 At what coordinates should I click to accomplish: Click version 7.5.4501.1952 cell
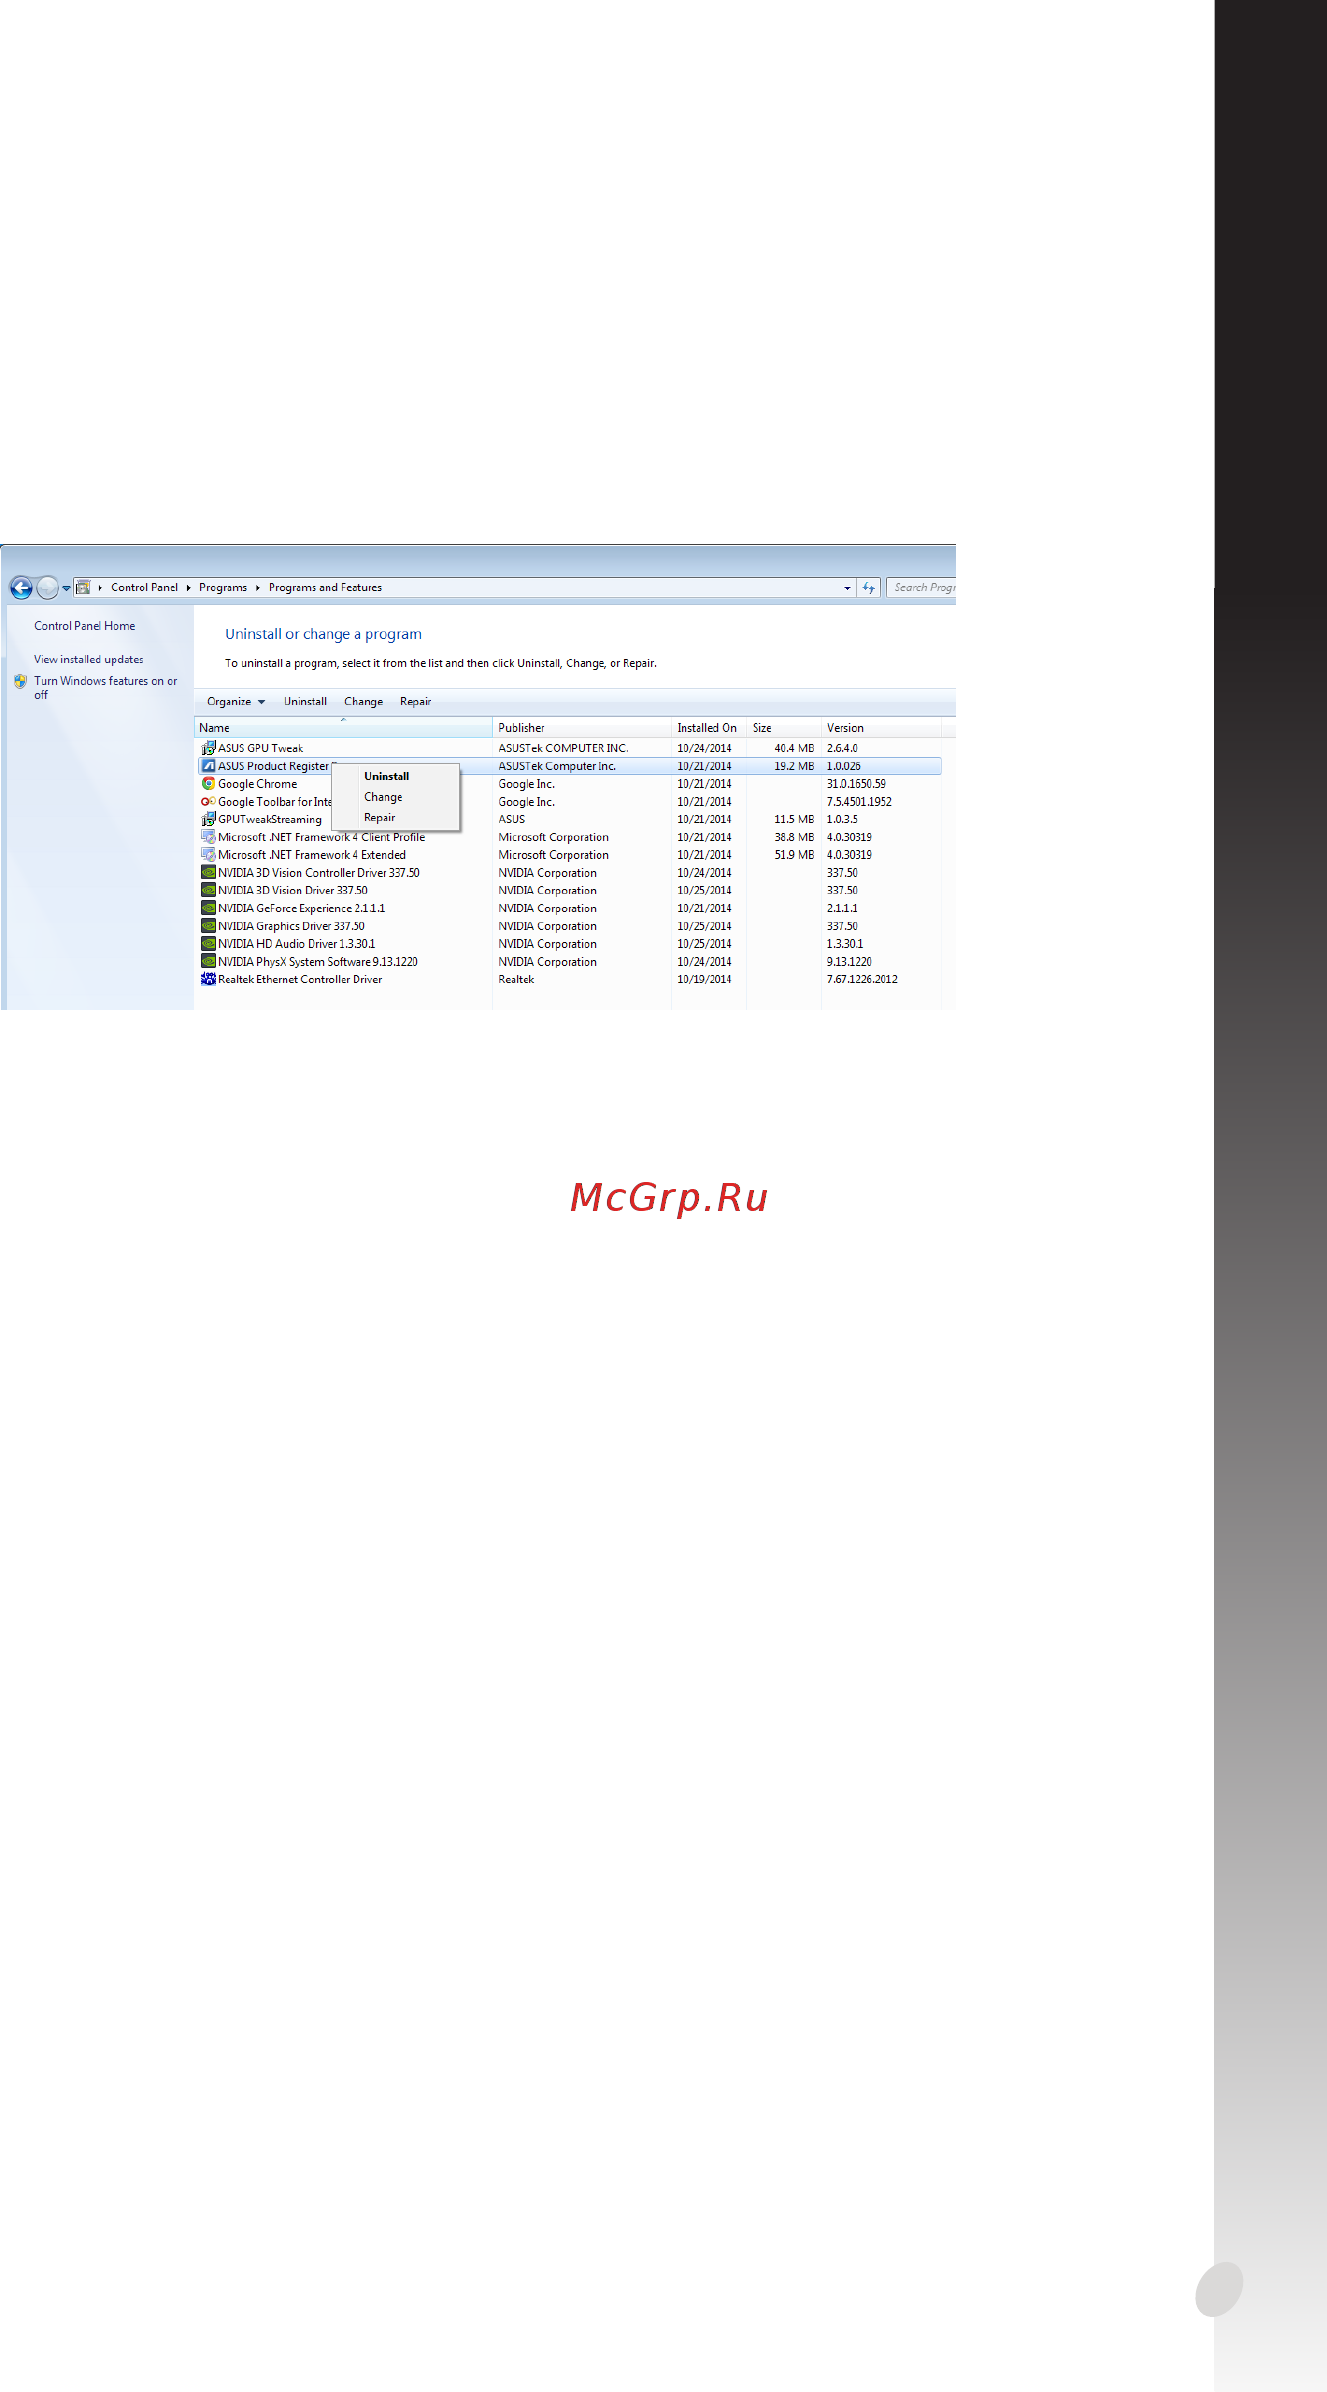pos(859,802)
